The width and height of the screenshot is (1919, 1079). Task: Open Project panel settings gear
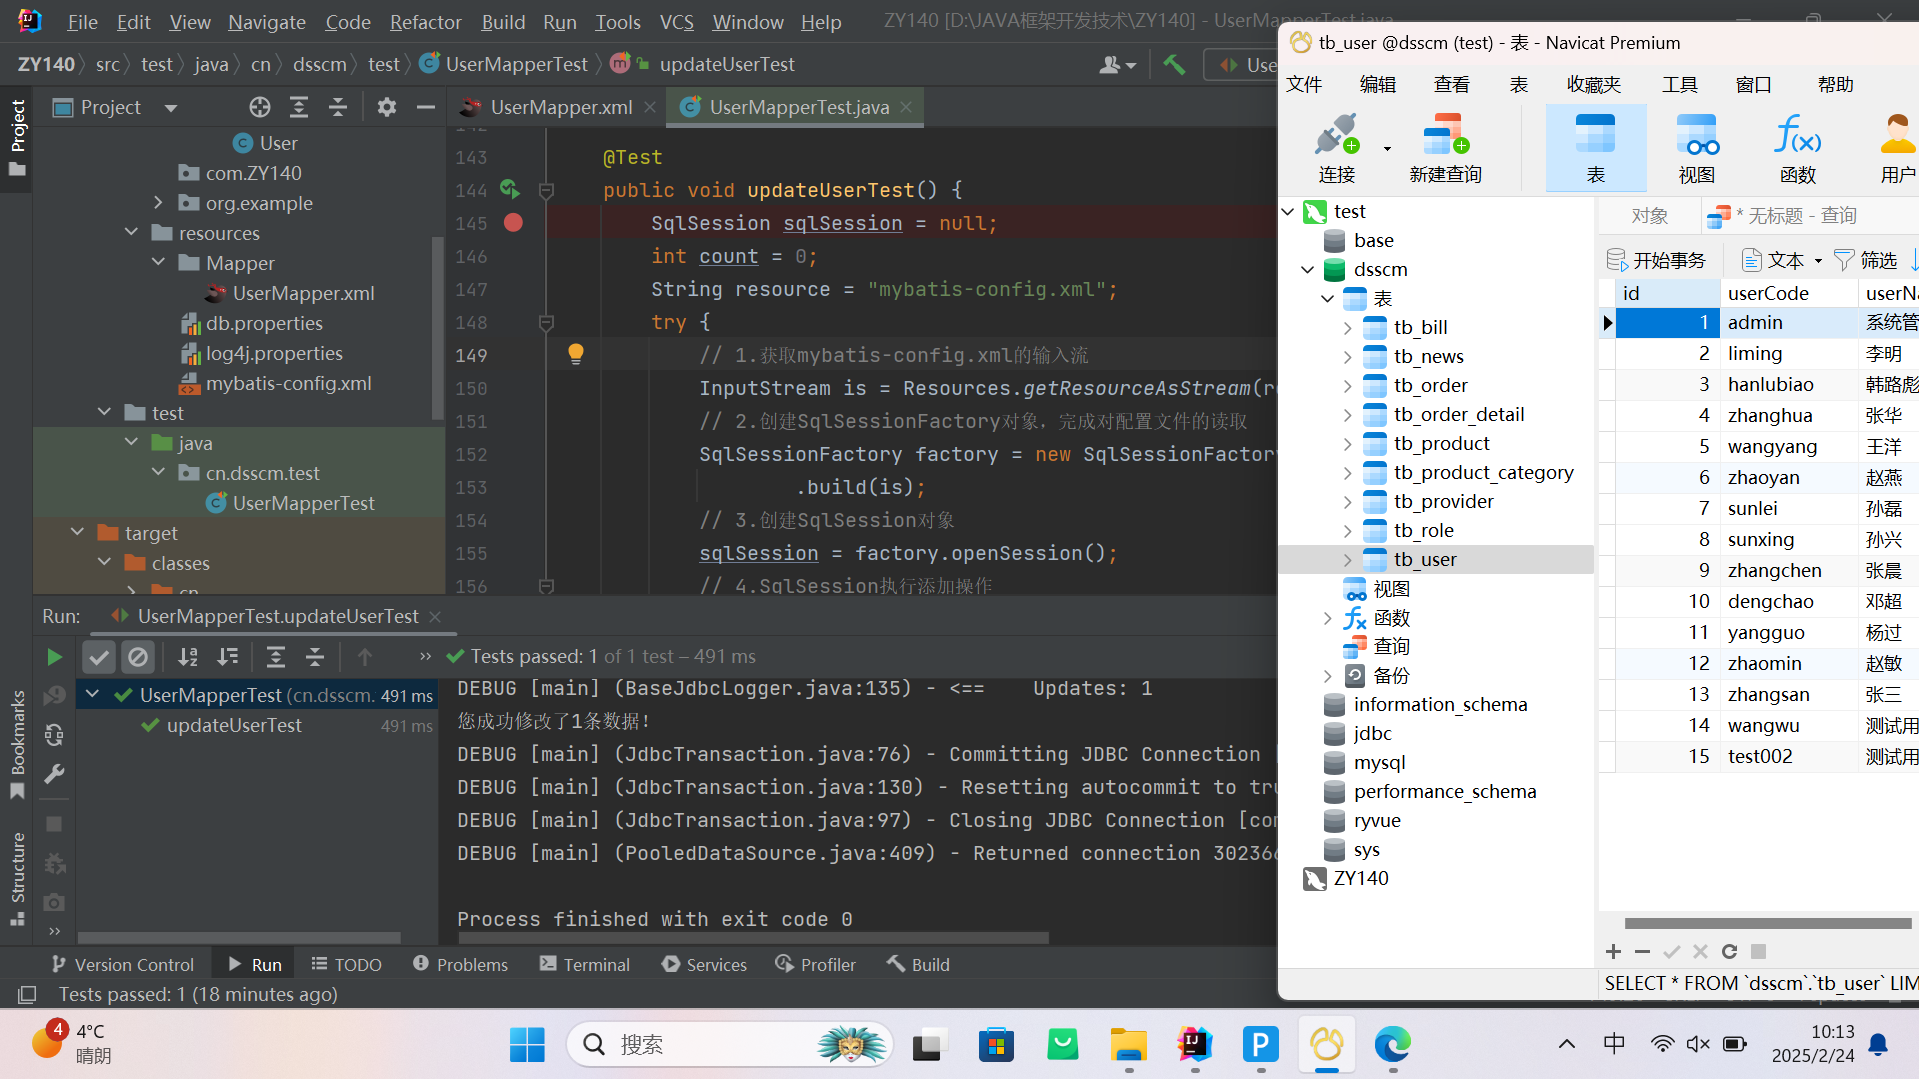coord(387,107)
